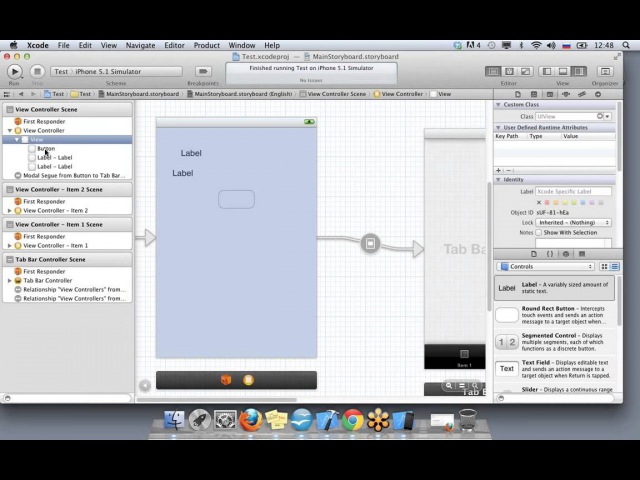Hide document outline with round arrow button
Screen dimensions: 640x480
[144, 385]
